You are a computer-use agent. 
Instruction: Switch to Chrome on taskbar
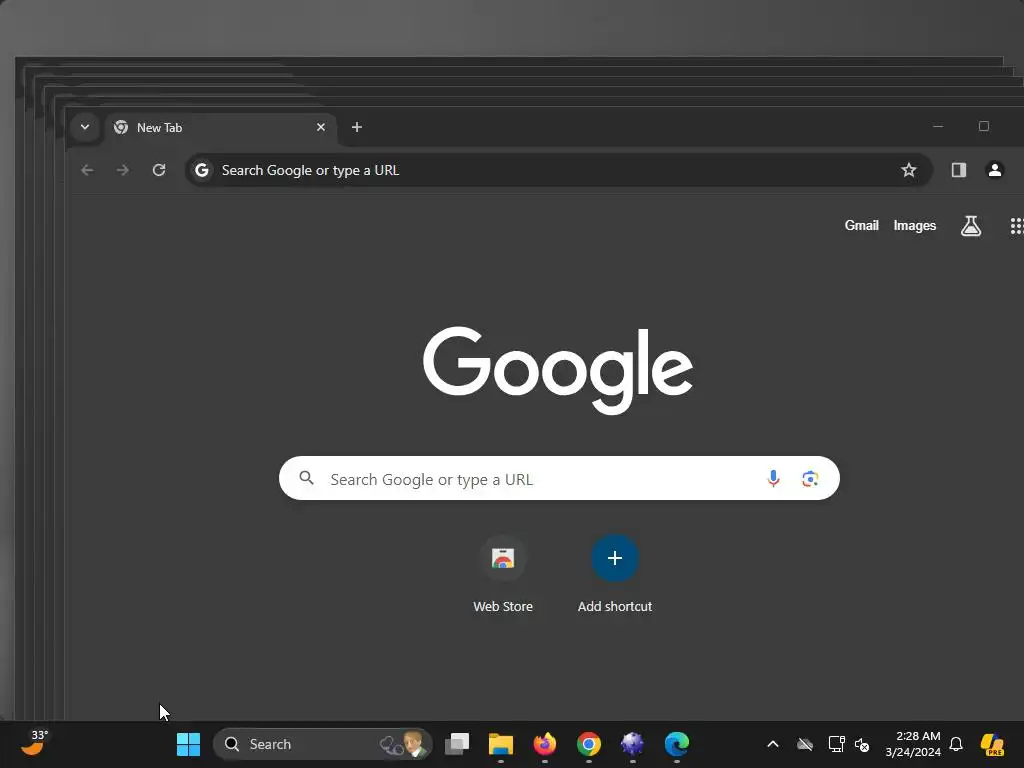click(x=588, y=744)
